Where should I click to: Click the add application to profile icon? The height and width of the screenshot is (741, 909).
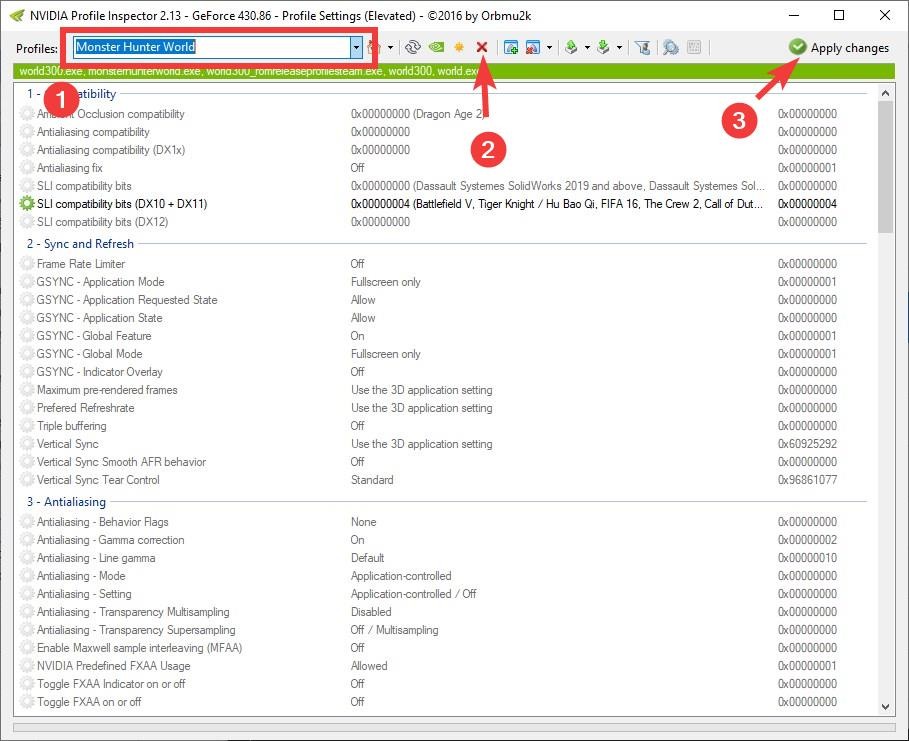[511, 47]
